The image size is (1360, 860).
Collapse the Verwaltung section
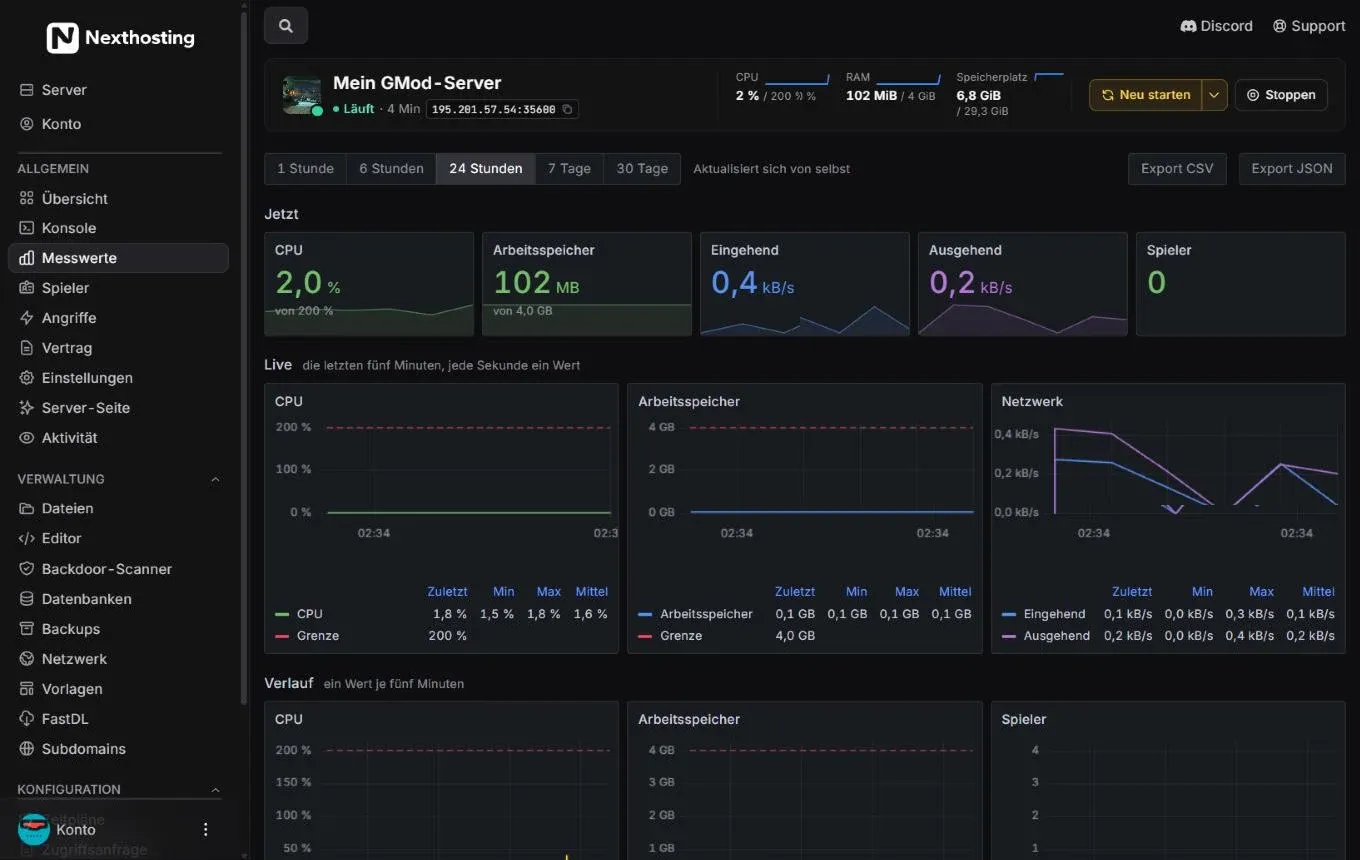click(215, 479)
